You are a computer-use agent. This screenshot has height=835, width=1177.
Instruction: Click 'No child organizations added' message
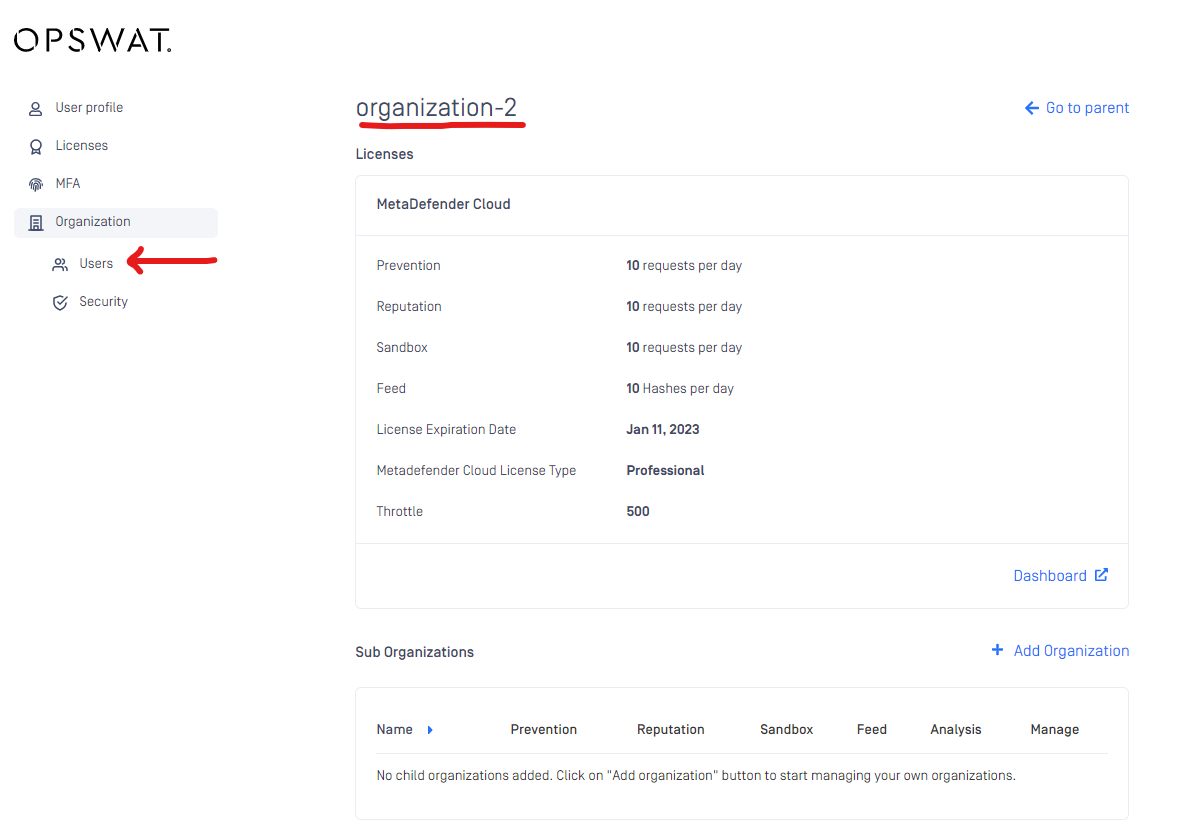tap(696, 776)
